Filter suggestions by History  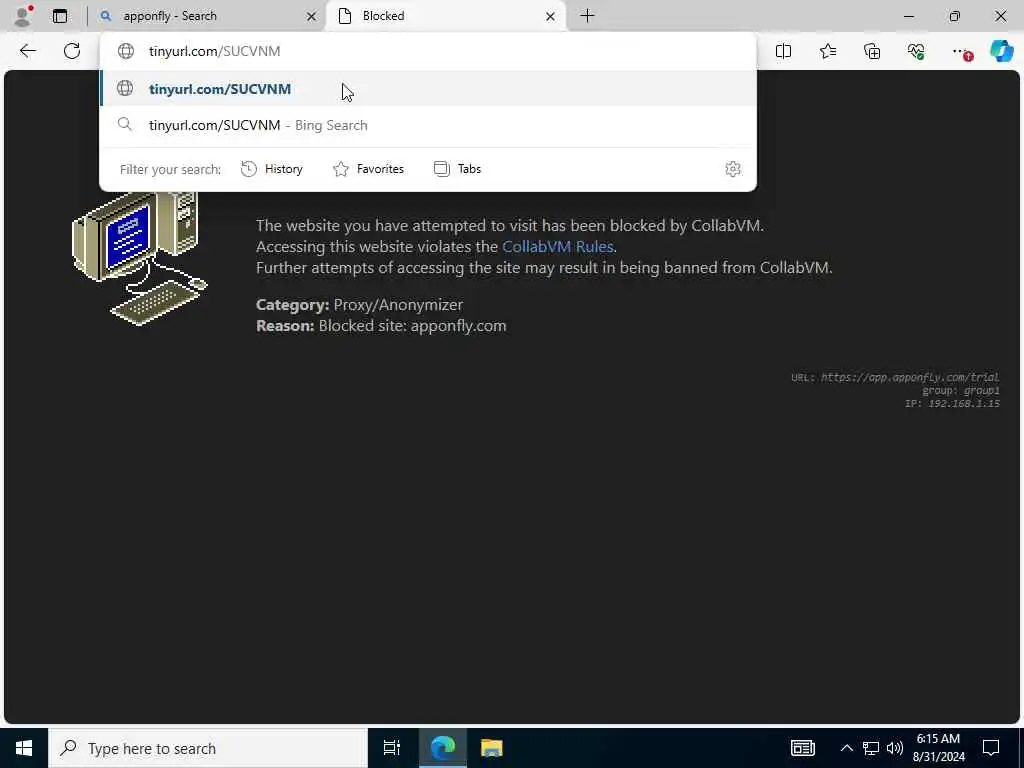[272, 169]
